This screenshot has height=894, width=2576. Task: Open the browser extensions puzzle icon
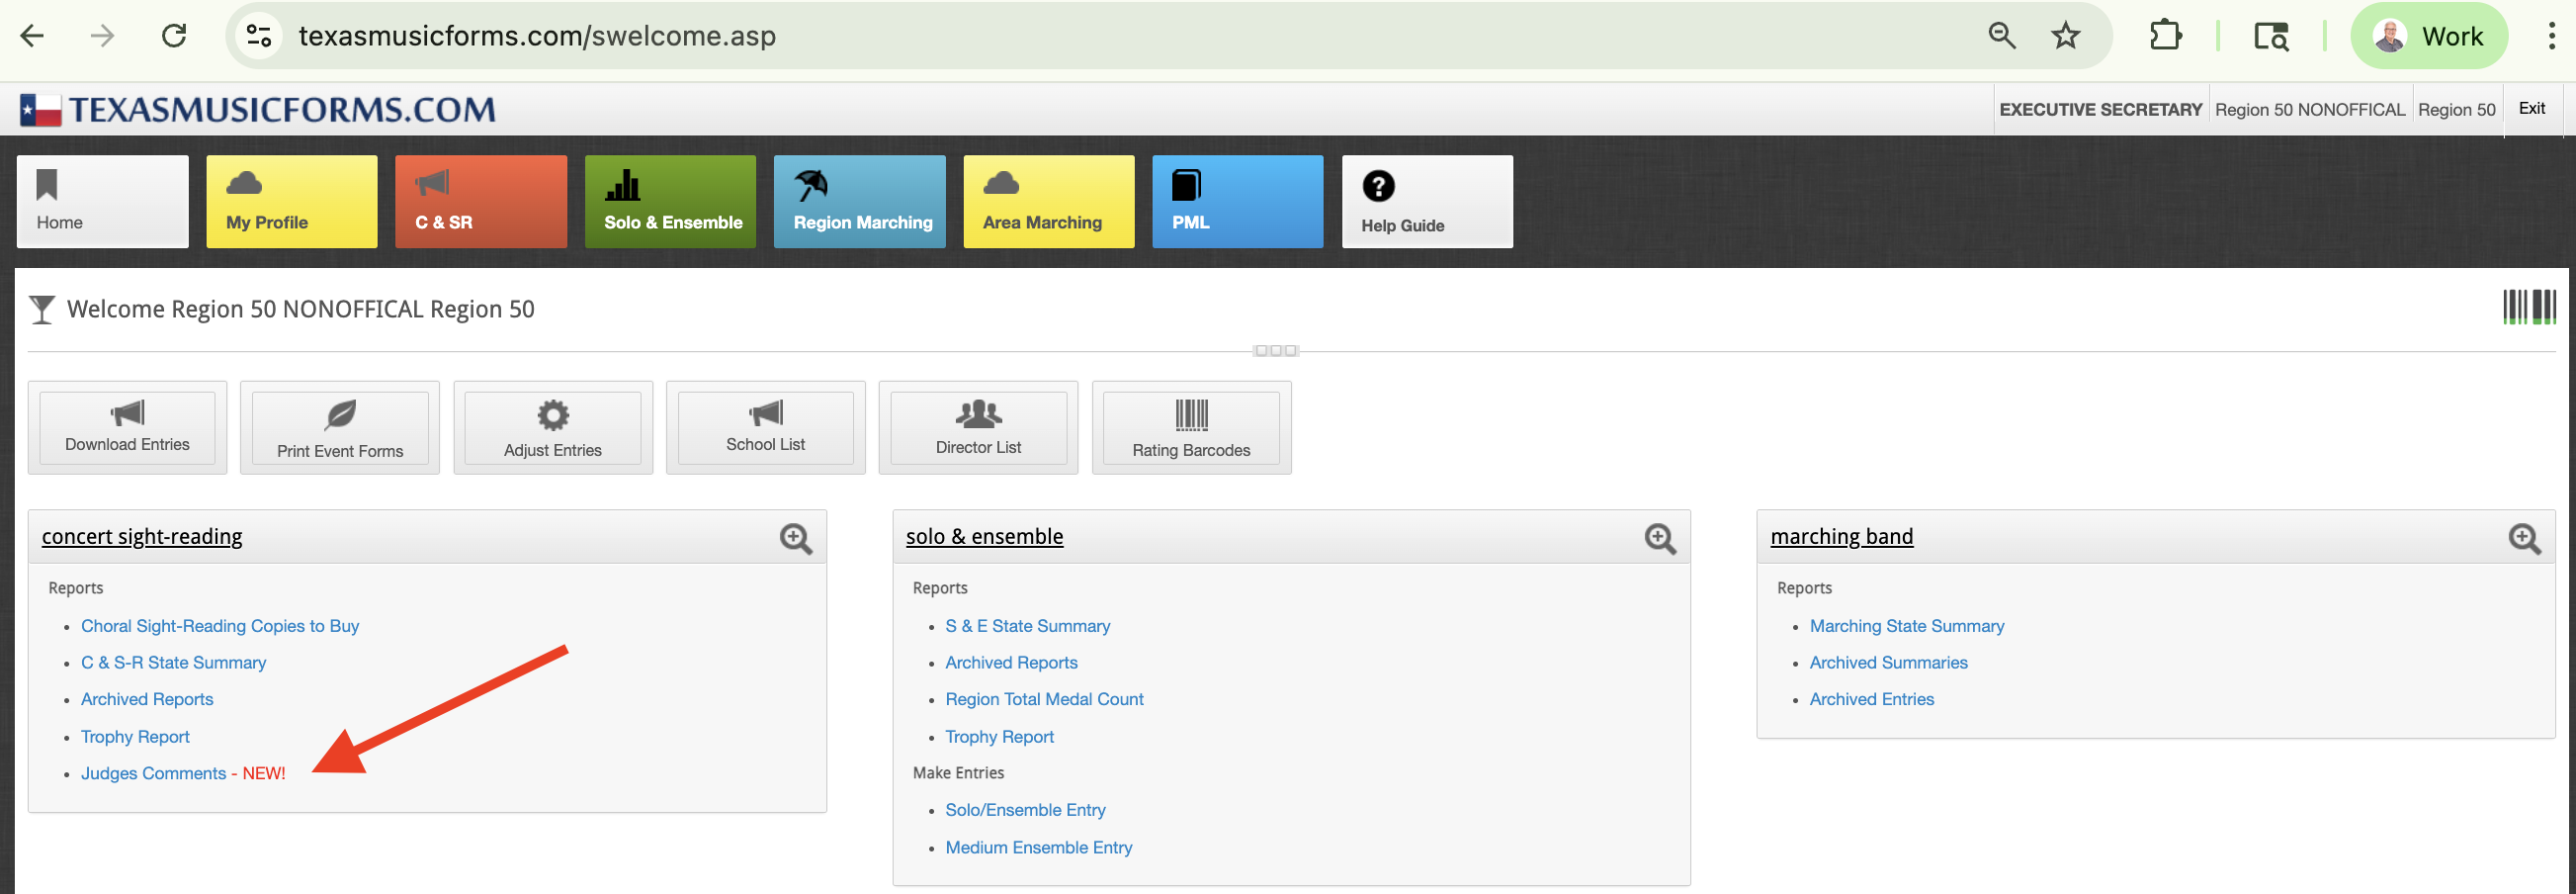(2165, 36)
